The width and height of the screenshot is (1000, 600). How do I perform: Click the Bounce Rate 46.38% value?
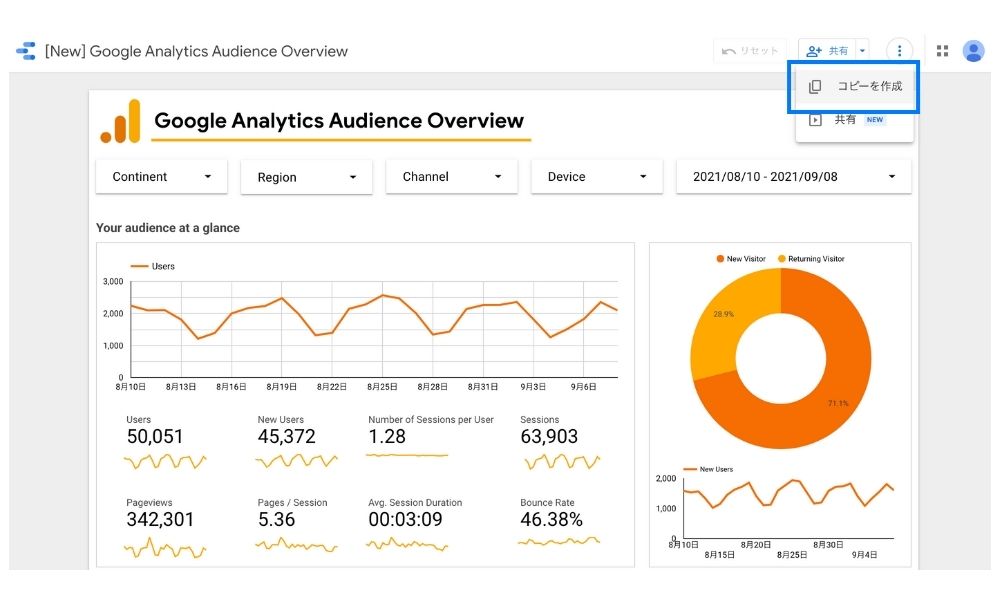pos(551,520)
